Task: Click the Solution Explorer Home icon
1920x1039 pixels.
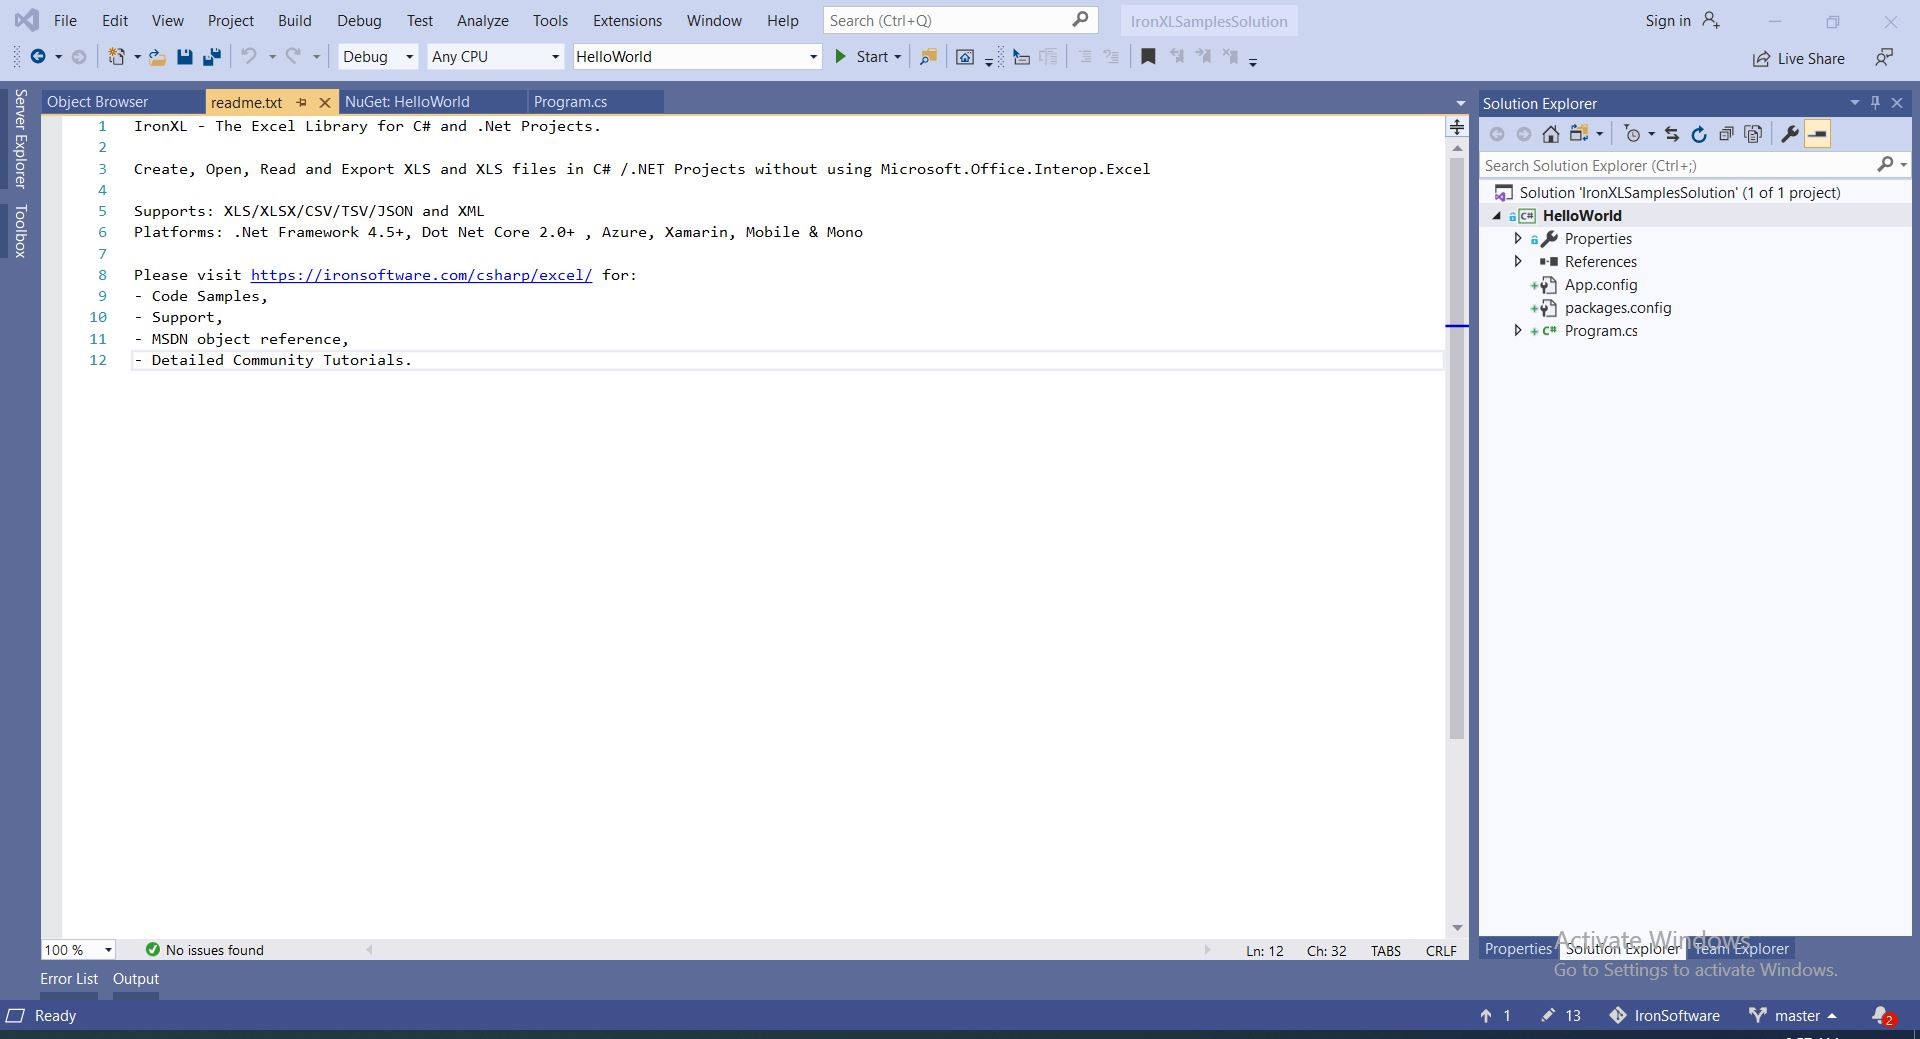Action: (x=1550, y=134)
